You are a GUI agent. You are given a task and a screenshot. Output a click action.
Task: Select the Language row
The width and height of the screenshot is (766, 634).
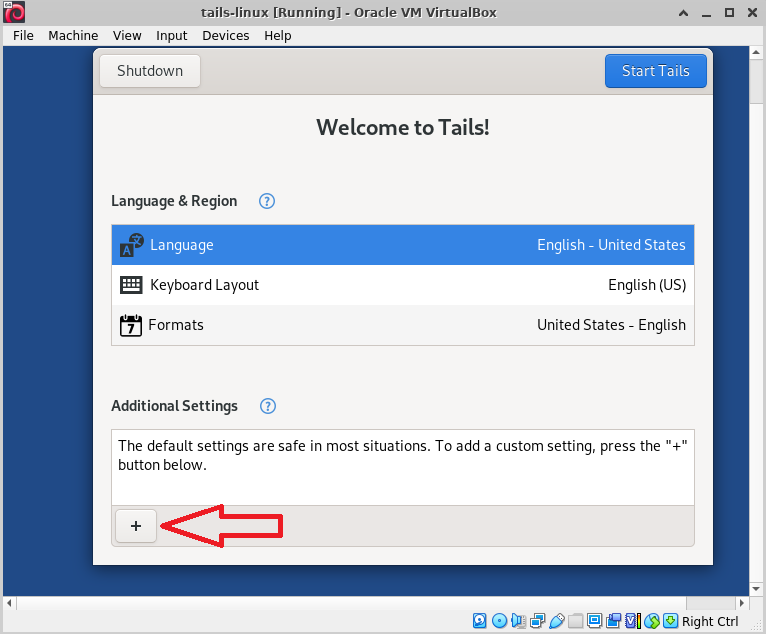[x=403, y=245]
